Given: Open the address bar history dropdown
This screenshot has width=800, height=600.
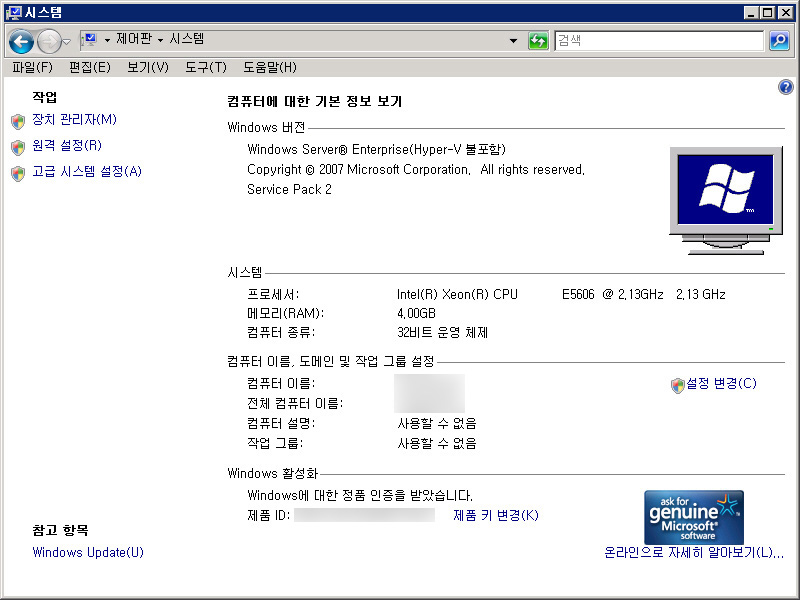Looking at the screenshot, I should [x=513, y=40].
